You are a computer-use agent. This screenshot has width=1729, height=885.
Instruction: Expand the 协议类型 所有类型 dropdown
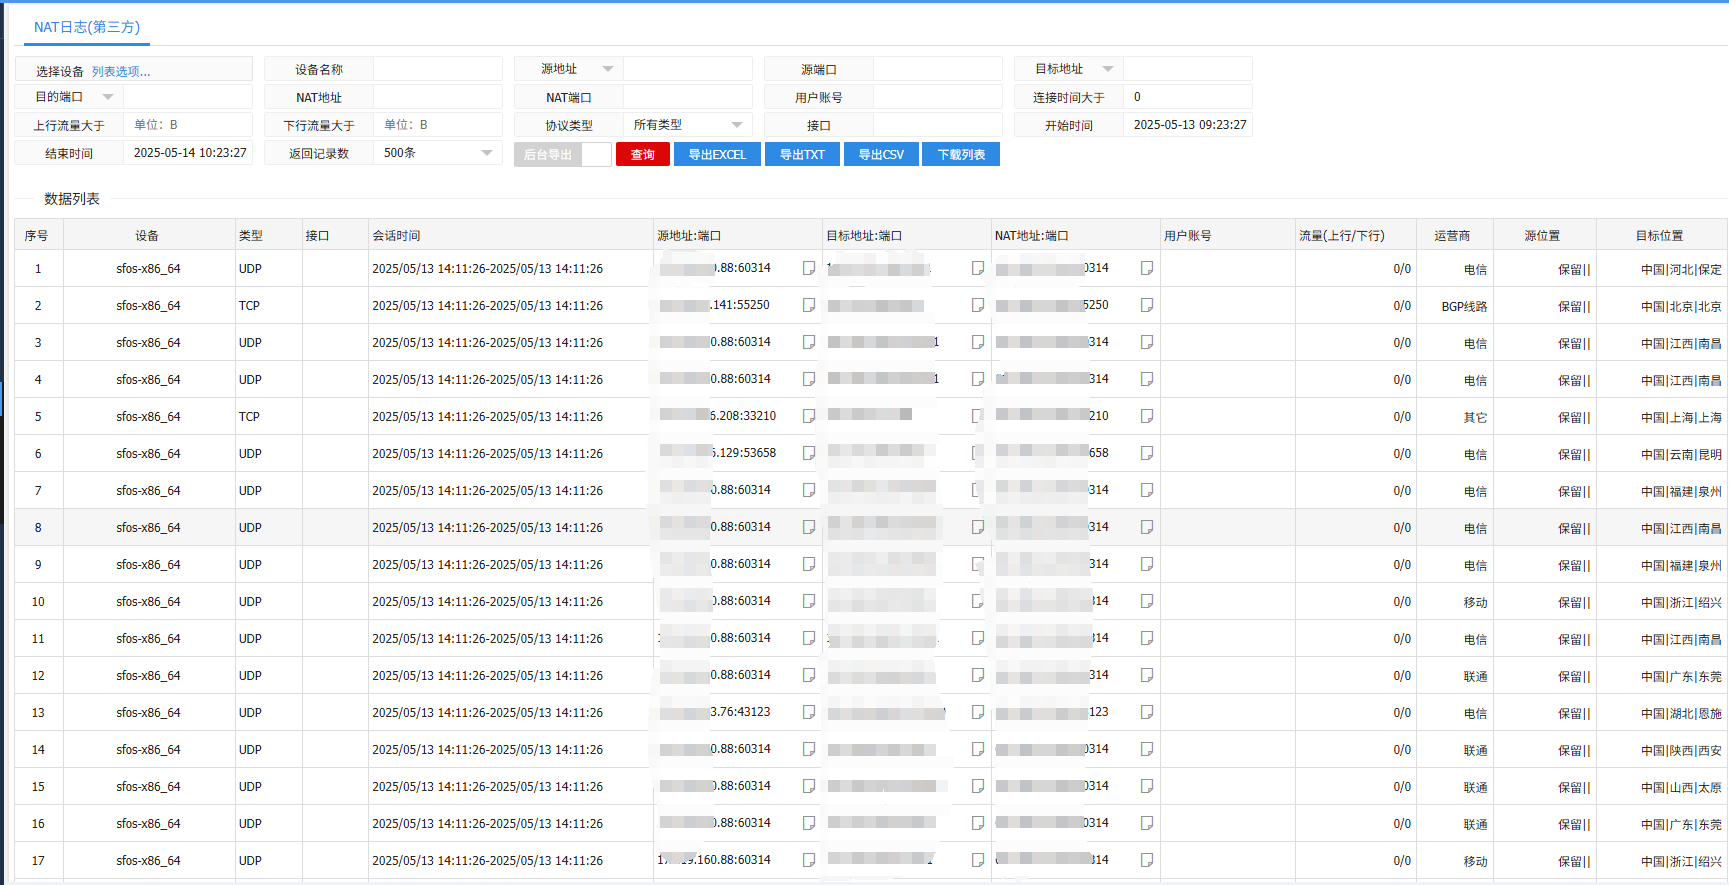tap(688, 125)
